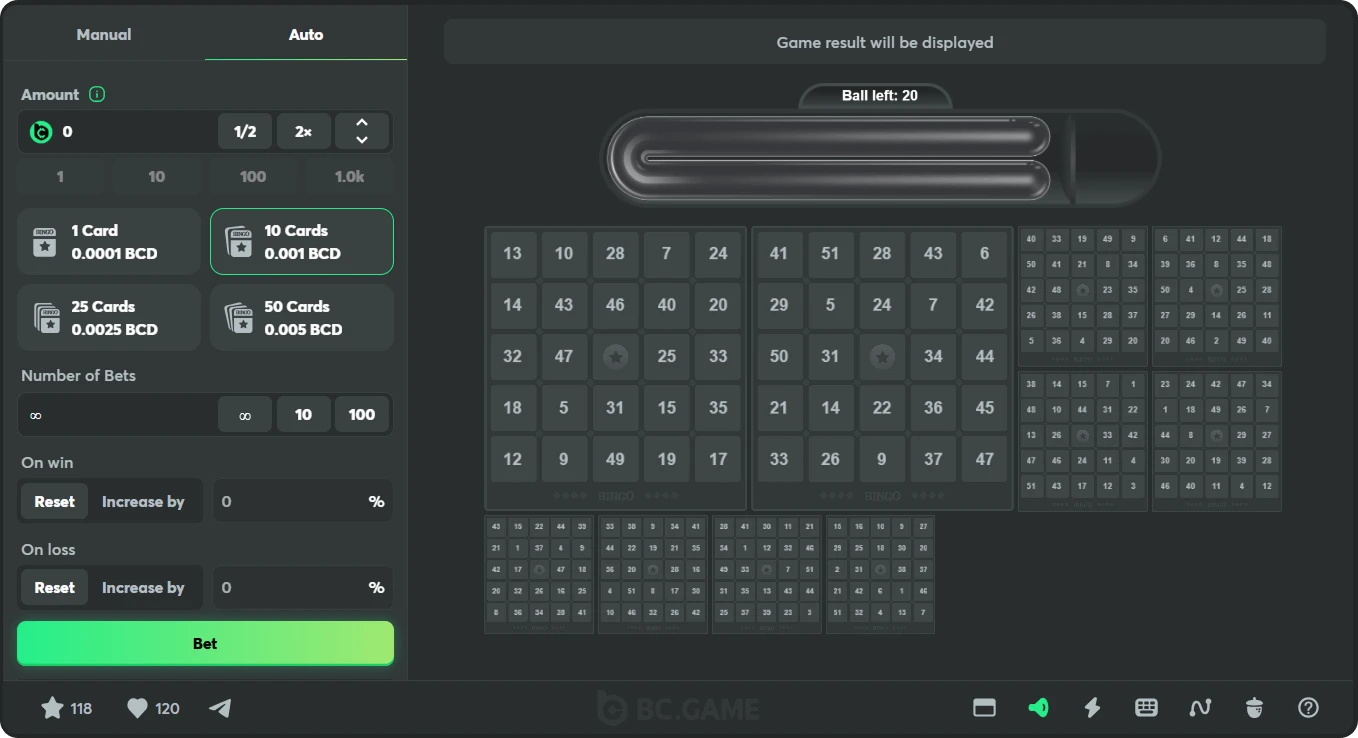Switch to the Auto tab
The height and width of the screenshot is (738, 1358).
(x=305, y=34)
